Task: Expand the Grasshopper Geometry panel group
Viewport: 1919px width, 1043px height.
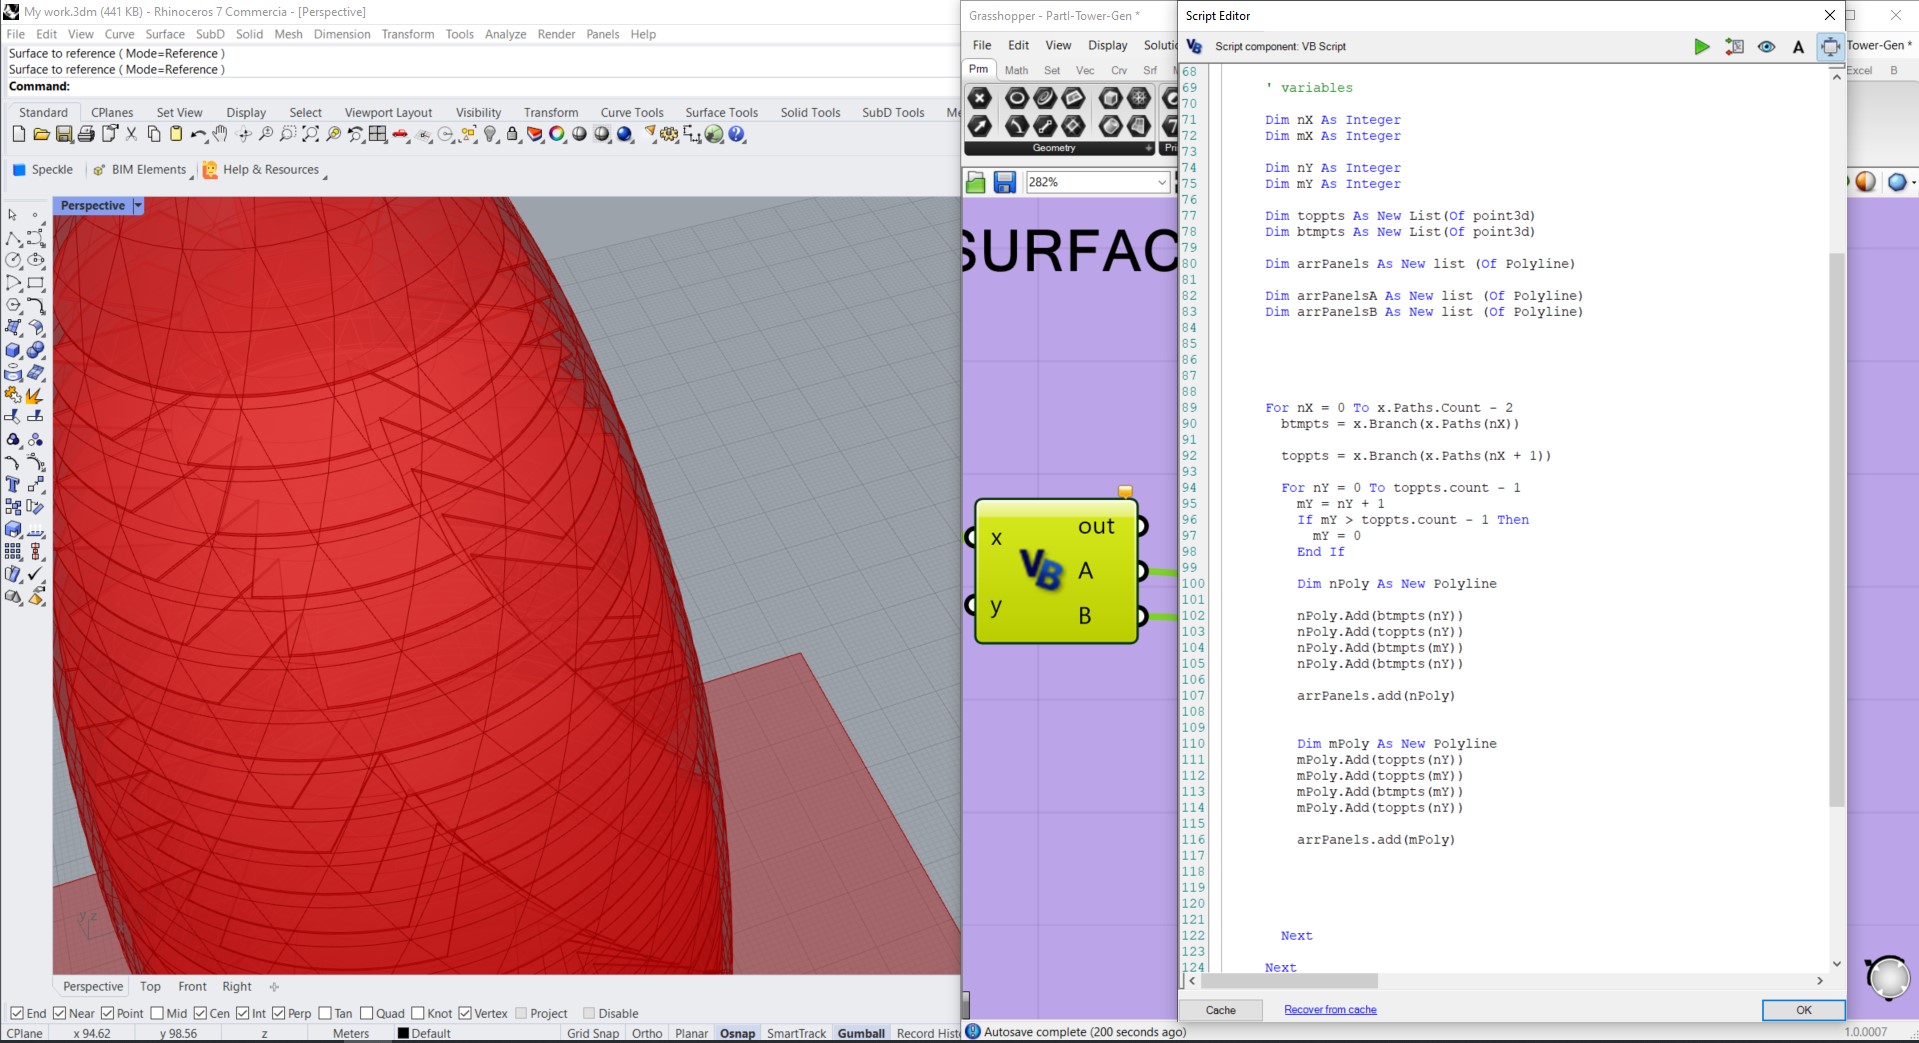Action: point(1148,148)
